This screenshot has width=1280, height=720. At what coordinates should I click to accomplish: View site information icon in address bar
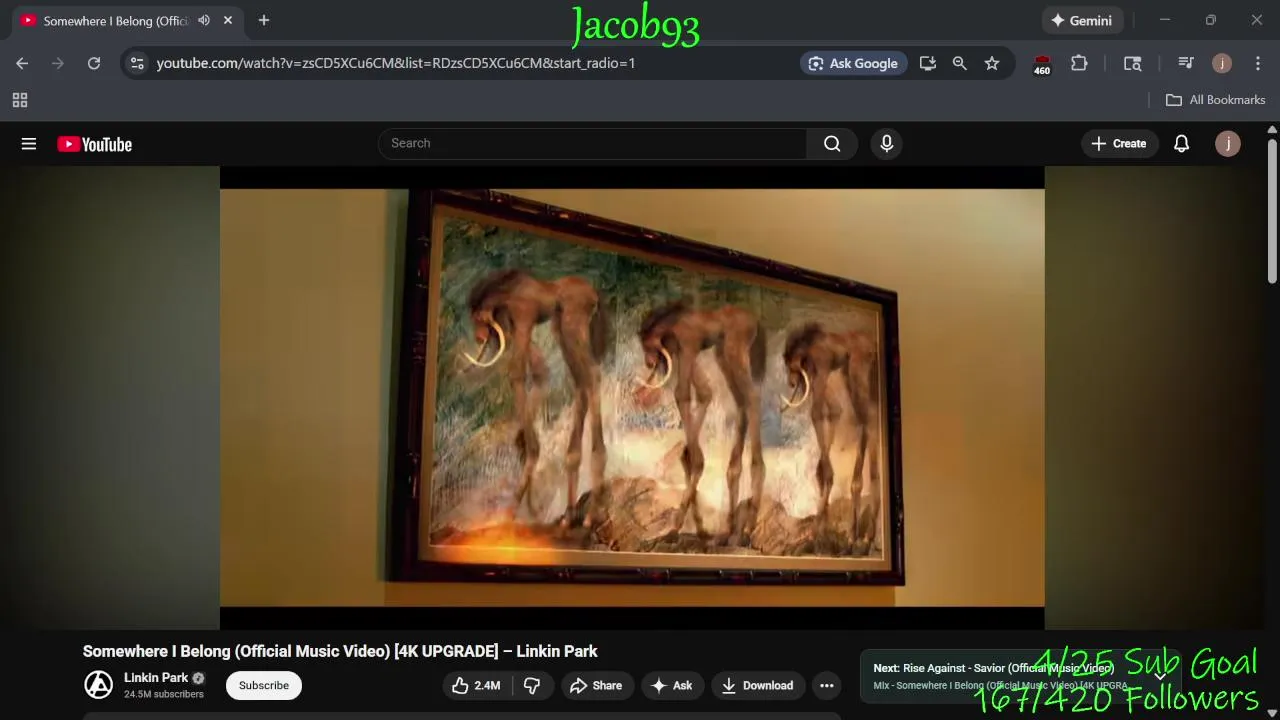tap(137, 63)
